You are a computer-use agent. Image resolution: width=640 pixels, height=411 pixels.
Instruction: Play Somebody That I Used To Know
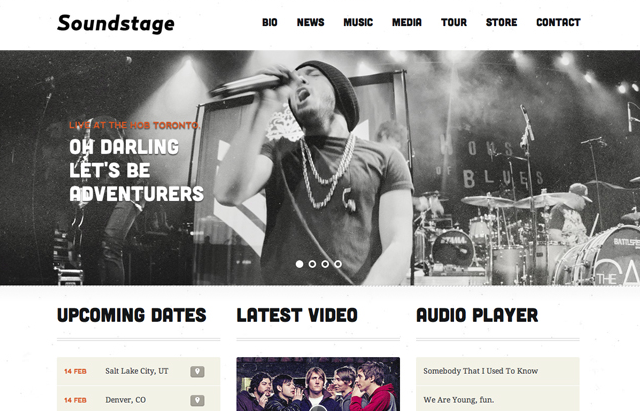click(x=498, y=371)
